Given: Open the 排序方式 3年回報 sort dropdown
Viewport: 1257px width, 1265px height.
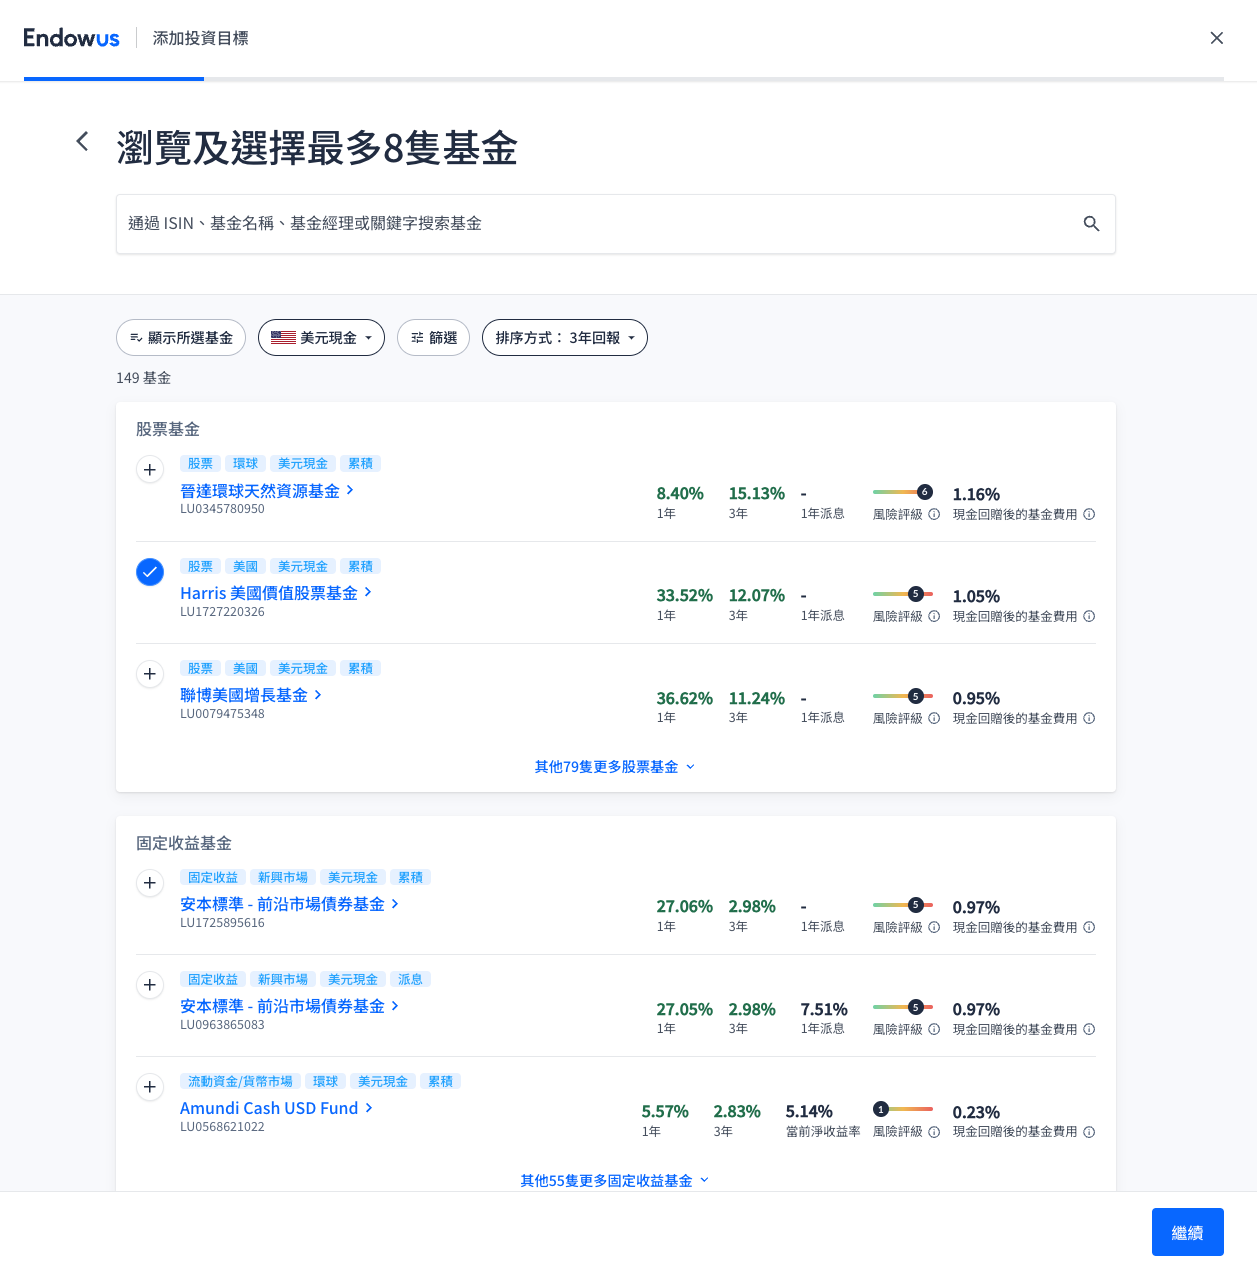Looking at the screenshot, I should (x=564, y=338).
